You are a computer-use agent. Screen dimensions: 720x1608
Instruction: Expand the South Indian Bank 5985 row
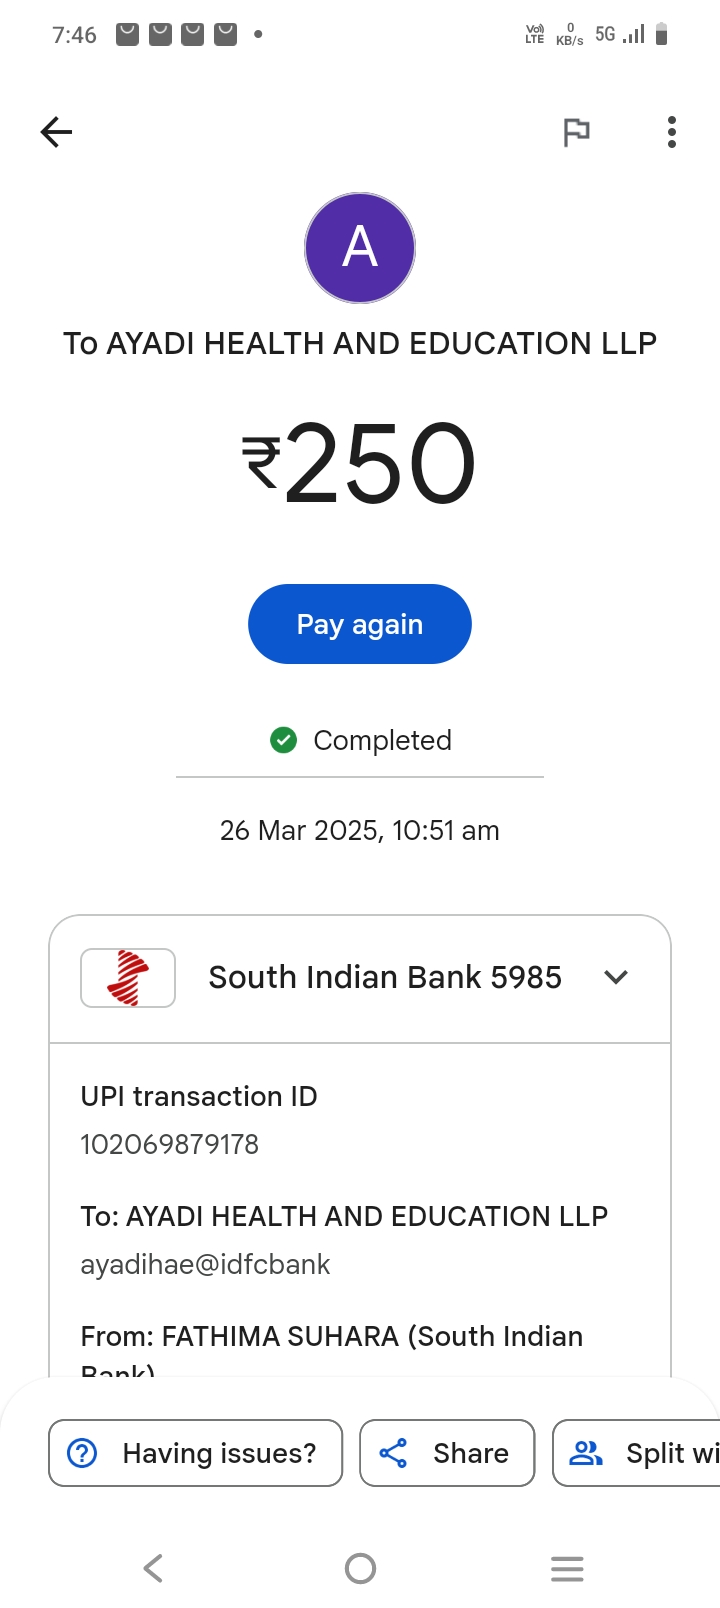tap(385, 977)
